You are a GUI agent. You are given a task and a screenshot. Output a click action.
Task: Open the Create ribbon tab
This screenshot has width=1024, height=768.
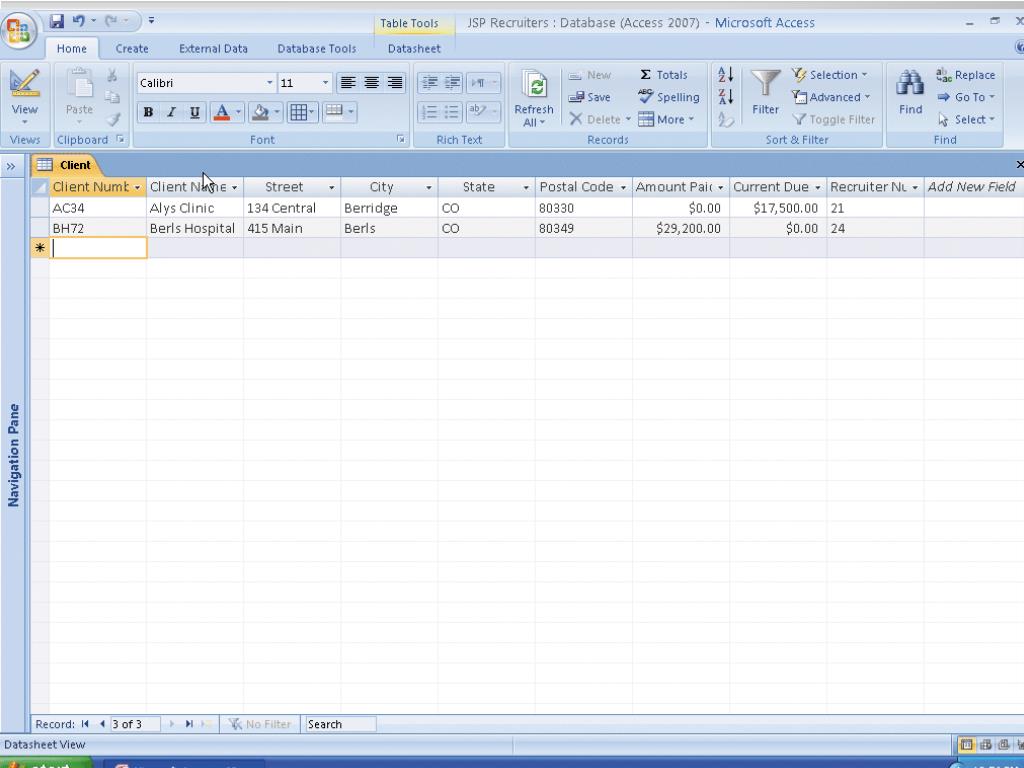pyautogui.click(x=131, y=48)
